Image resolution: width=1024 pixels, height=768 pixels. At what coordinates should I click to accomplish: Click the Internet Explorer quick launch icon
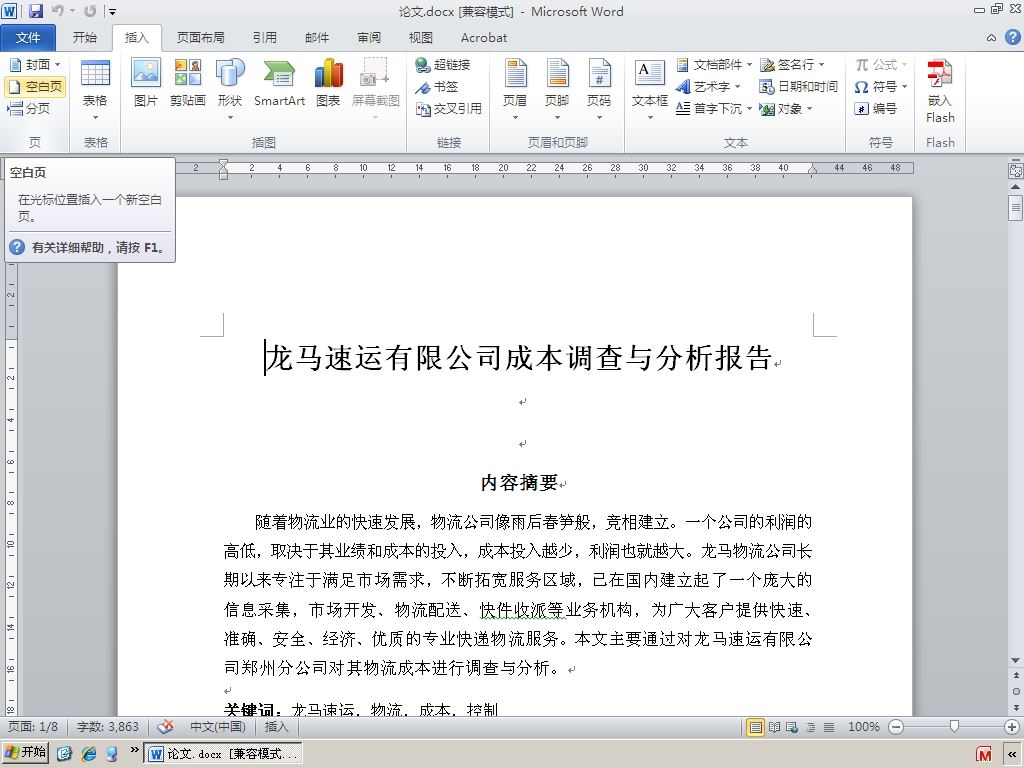(x=88, y=754)
